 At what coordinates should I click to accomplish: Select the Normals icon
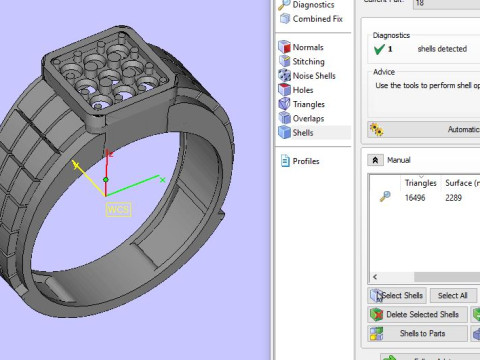284,47
